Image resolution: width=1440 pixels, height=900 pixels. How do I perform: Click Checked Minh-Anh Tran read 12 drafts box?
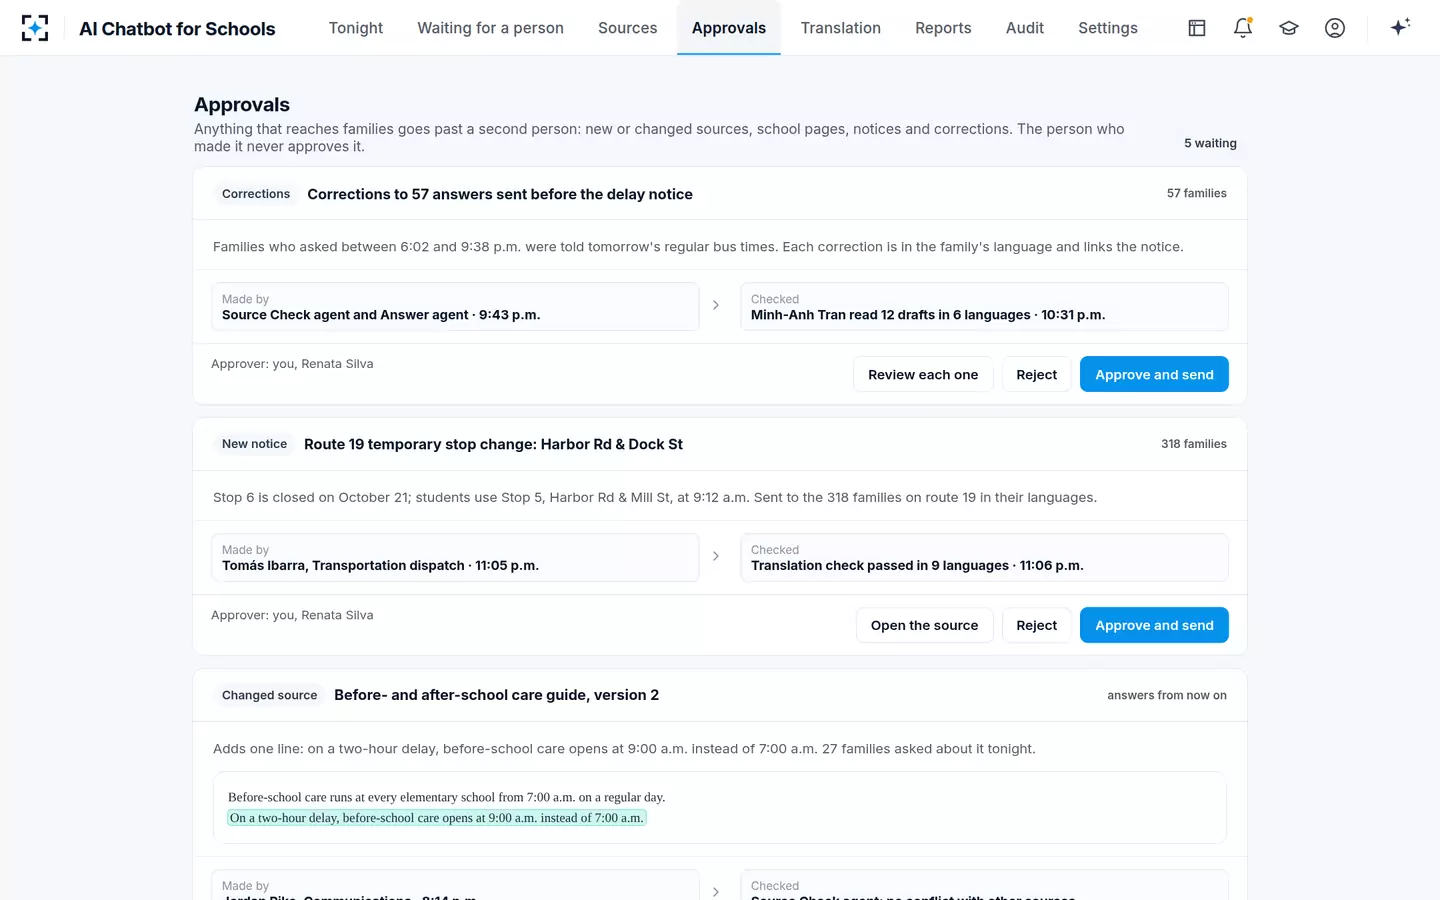pos(984,306)
